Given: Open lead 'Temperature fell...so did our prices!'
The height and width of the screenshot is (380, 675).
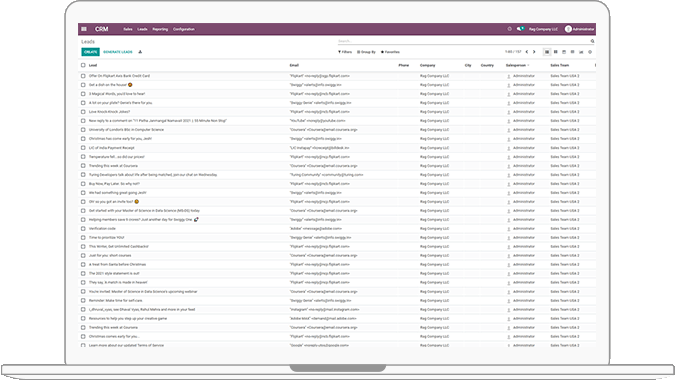Looking at the screenshot, I should [117, 157].
